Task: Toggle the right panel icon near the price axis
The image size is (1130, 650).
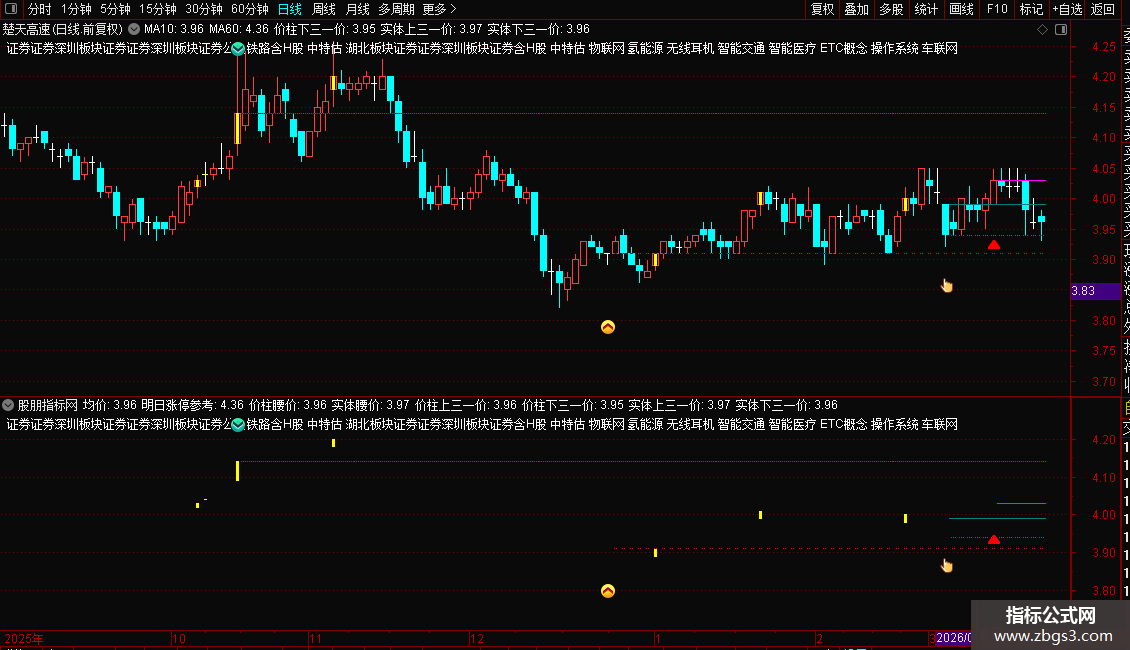Action: click(1061, 30)
